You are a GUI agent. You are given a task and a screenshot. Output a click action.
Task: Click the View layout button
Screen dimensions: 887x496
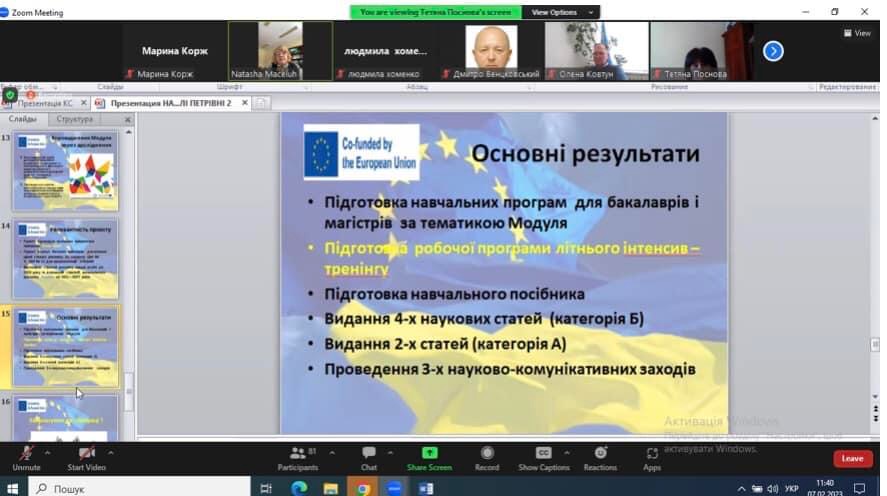[857, 33]
